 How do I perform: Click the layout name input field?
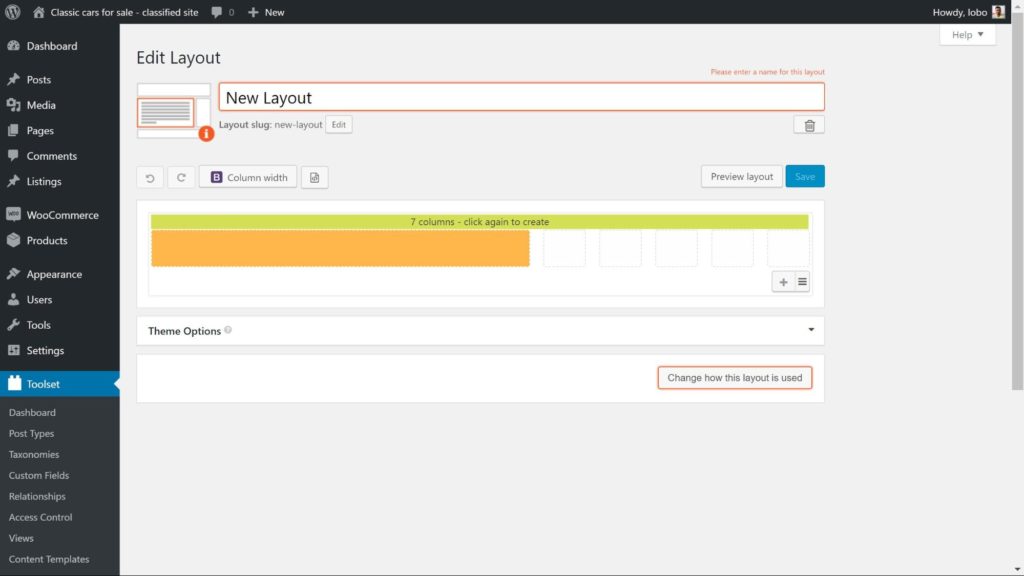click(520, 98)
